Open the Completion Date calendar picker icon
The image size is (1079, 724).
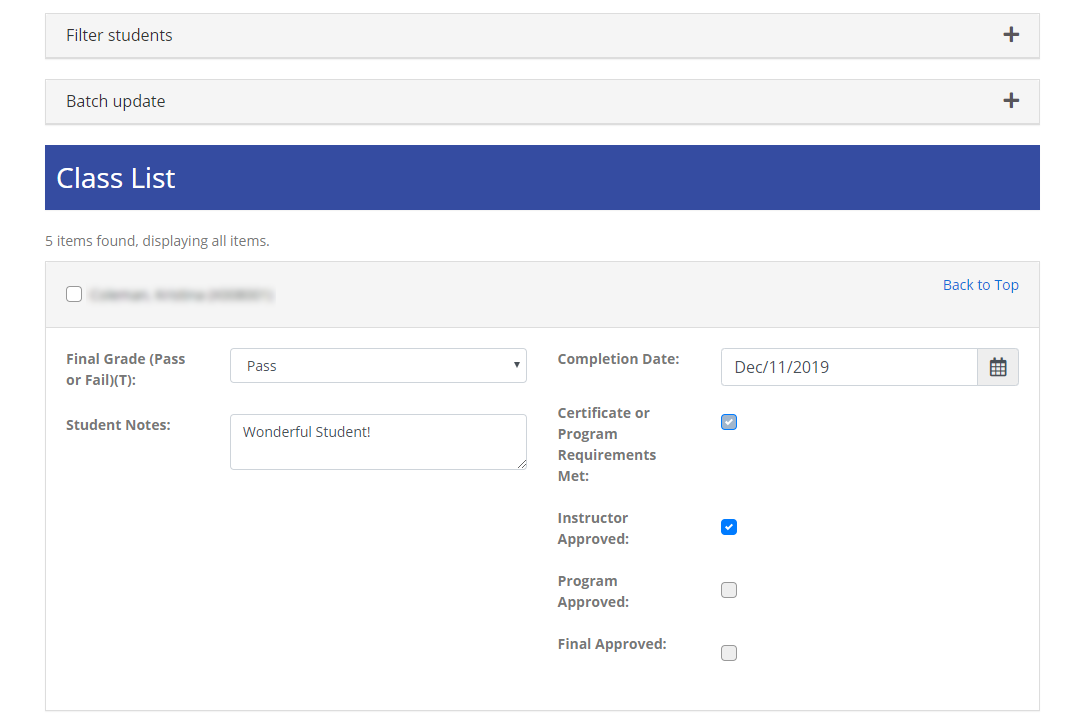point(997,367)
